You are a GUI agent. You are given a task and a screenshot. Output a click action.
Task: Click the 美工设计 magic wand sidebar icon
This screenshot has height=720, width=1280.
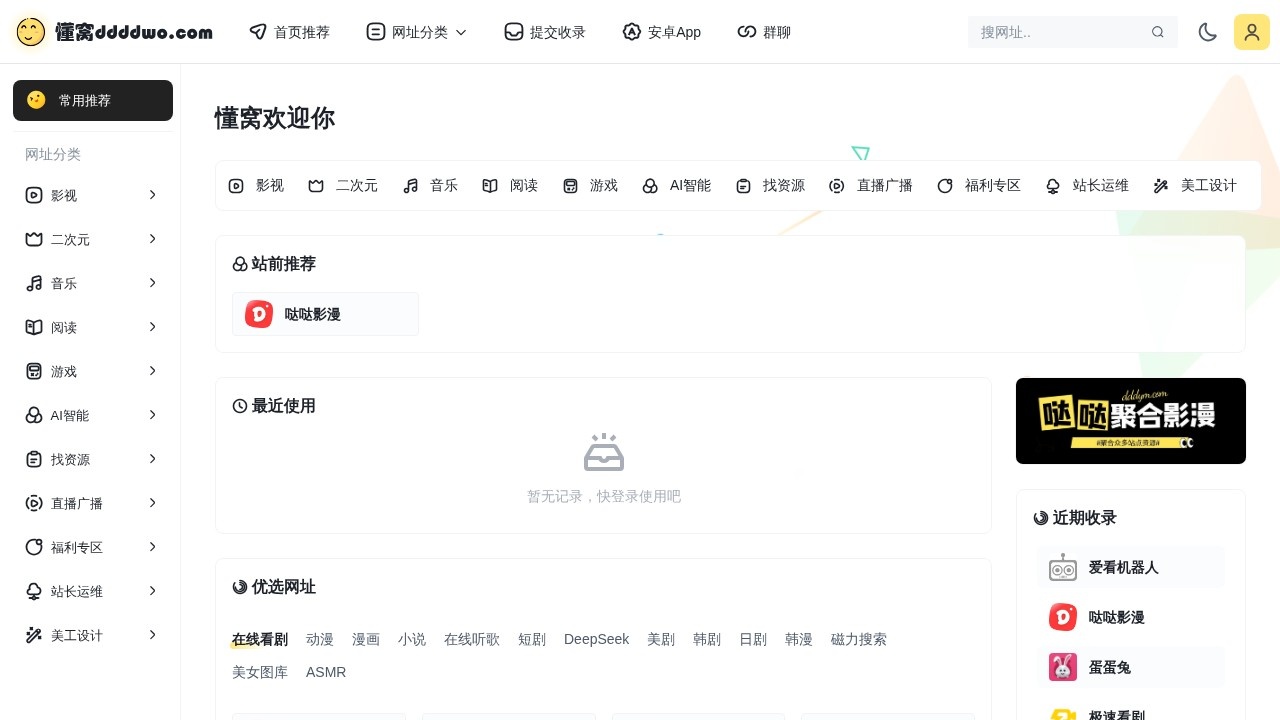point(34,635)
